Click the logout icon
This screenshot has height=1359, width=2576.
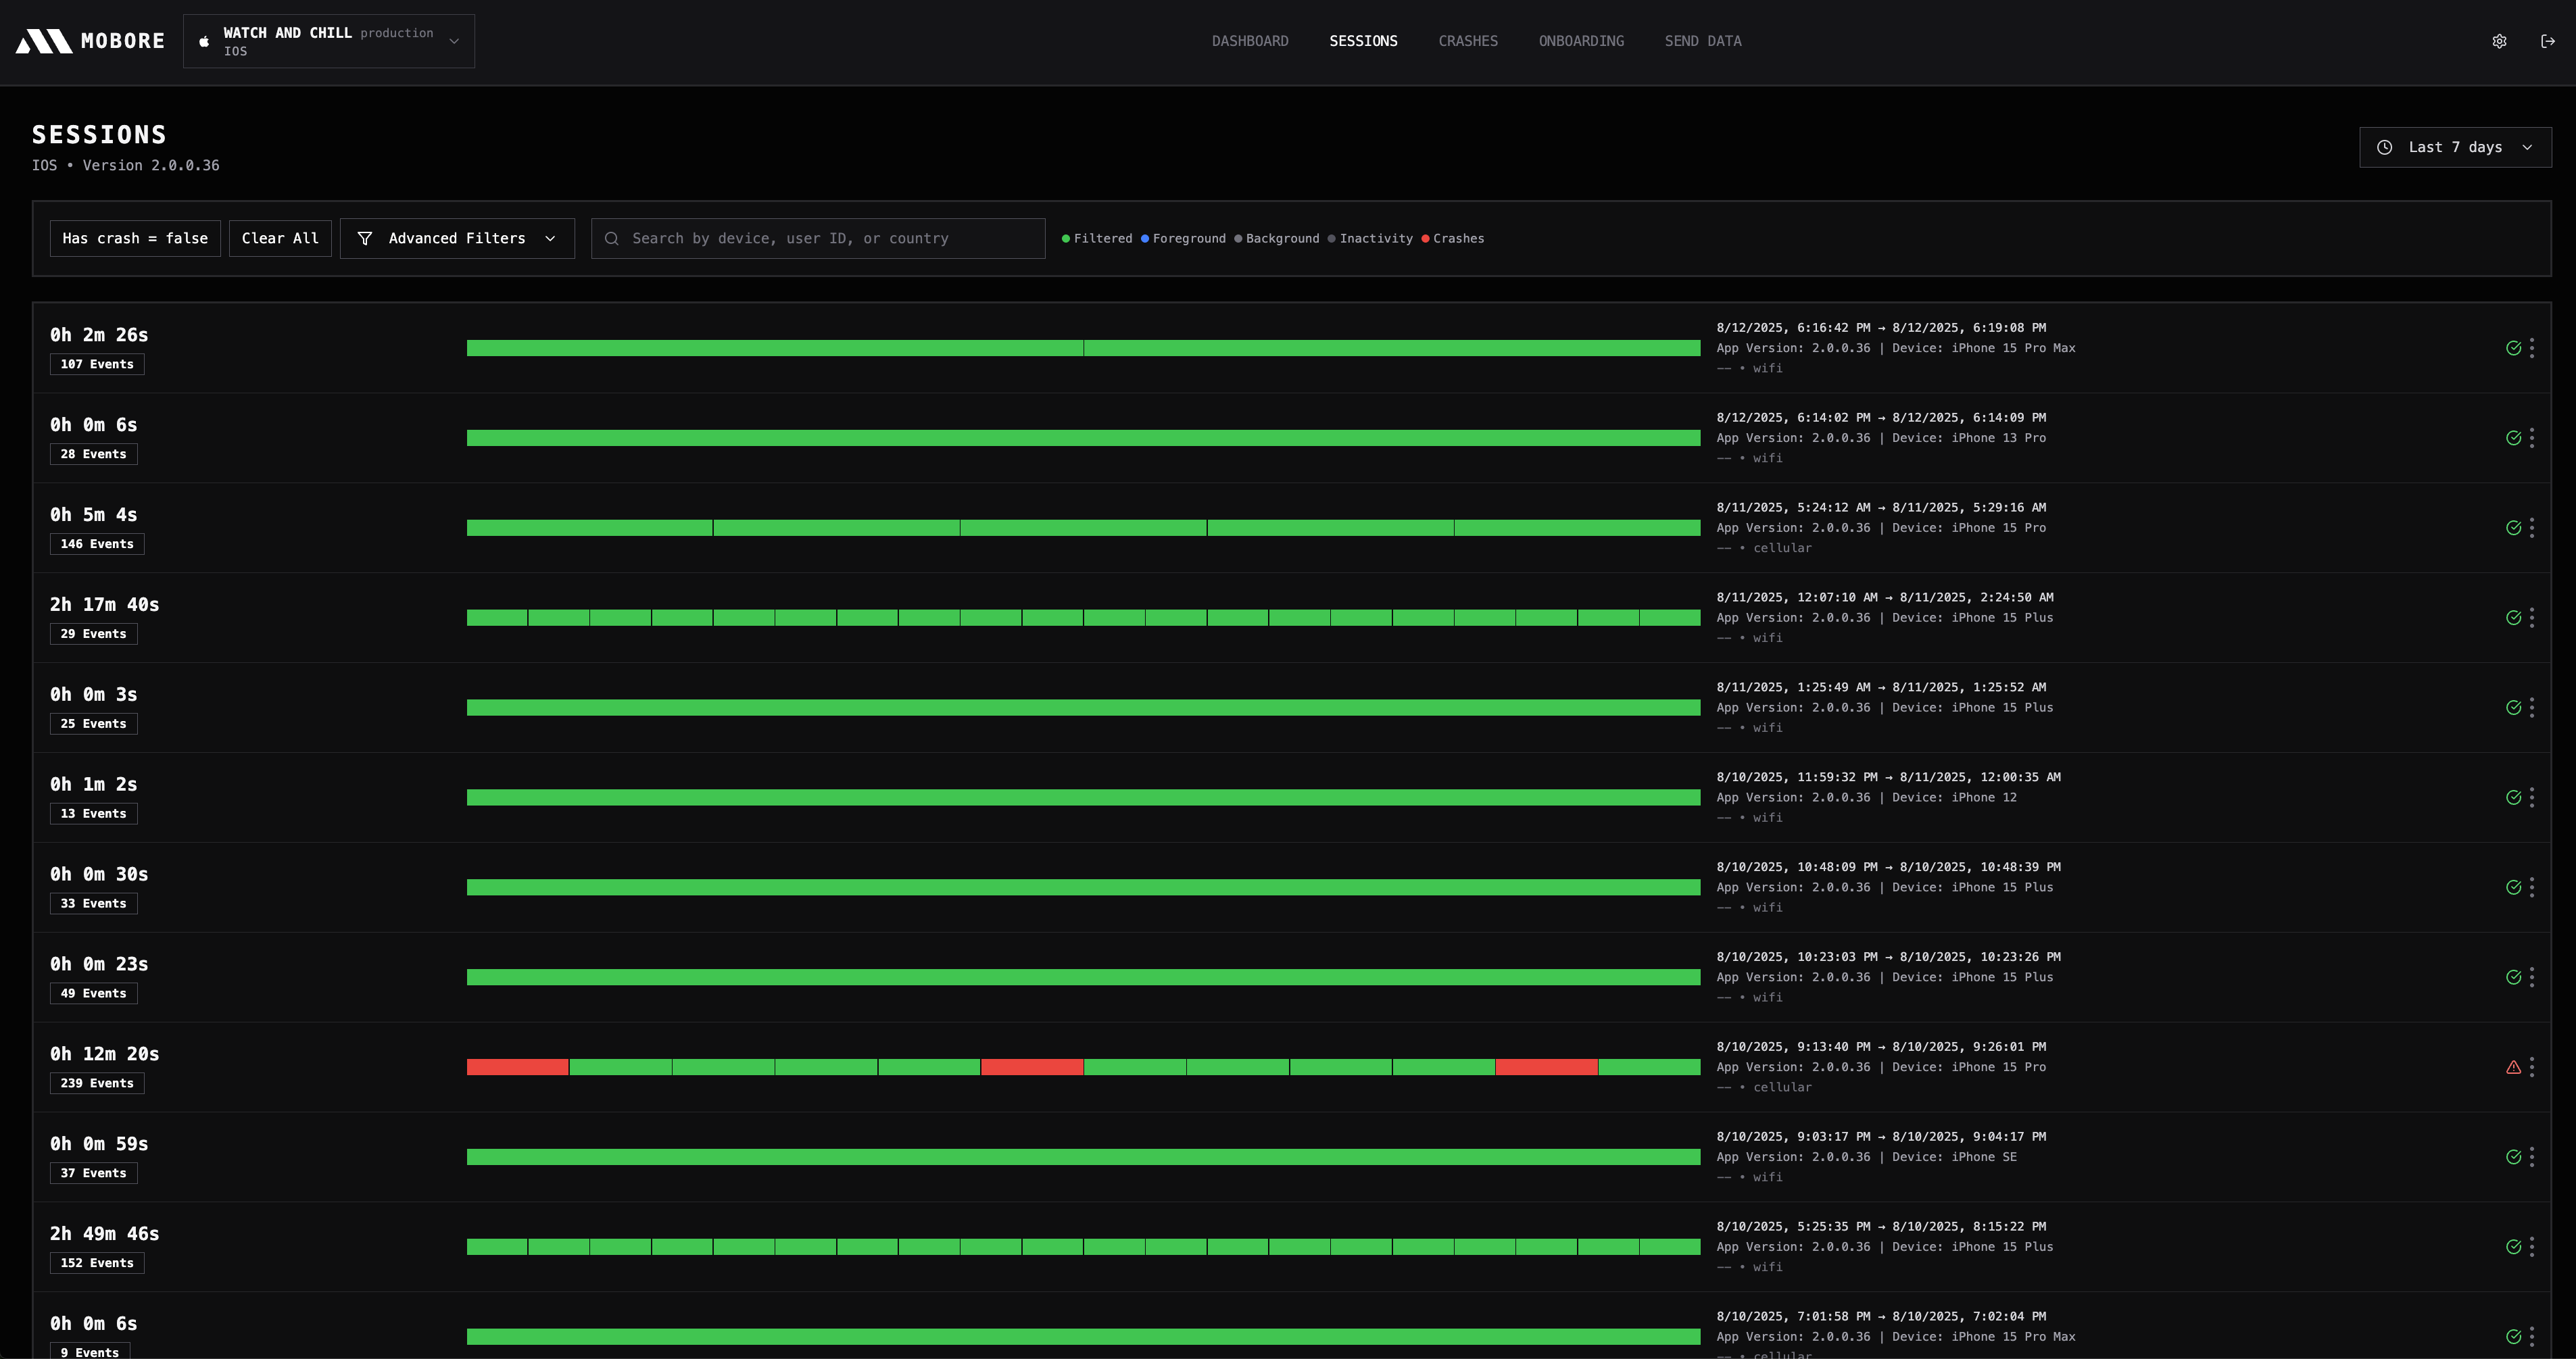click(2548, 41)
